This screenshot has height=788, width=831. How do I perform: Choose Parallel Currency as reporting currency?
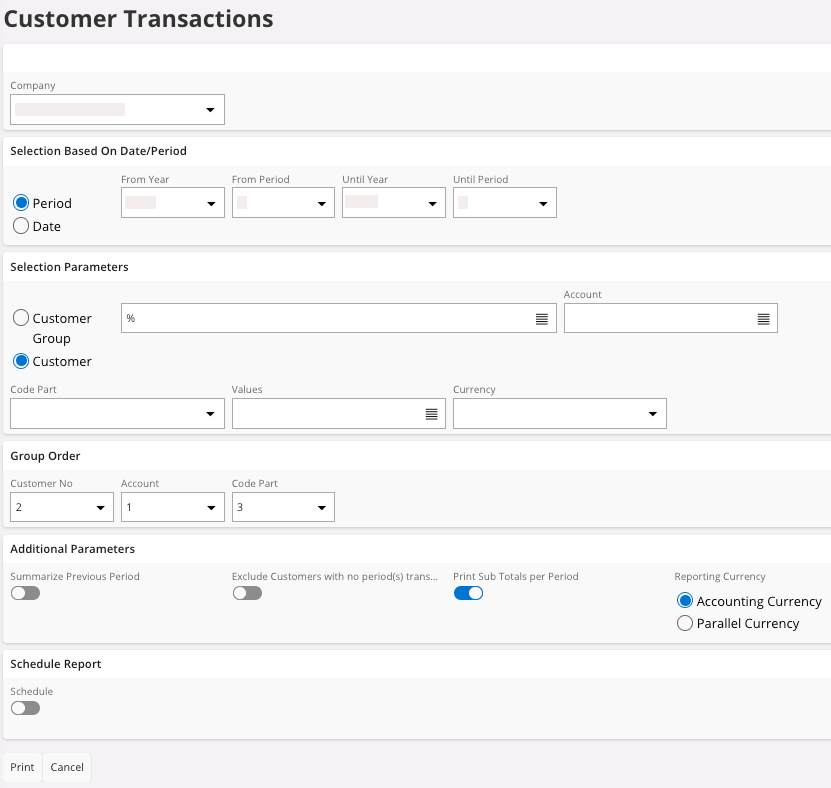click(685, 623)
